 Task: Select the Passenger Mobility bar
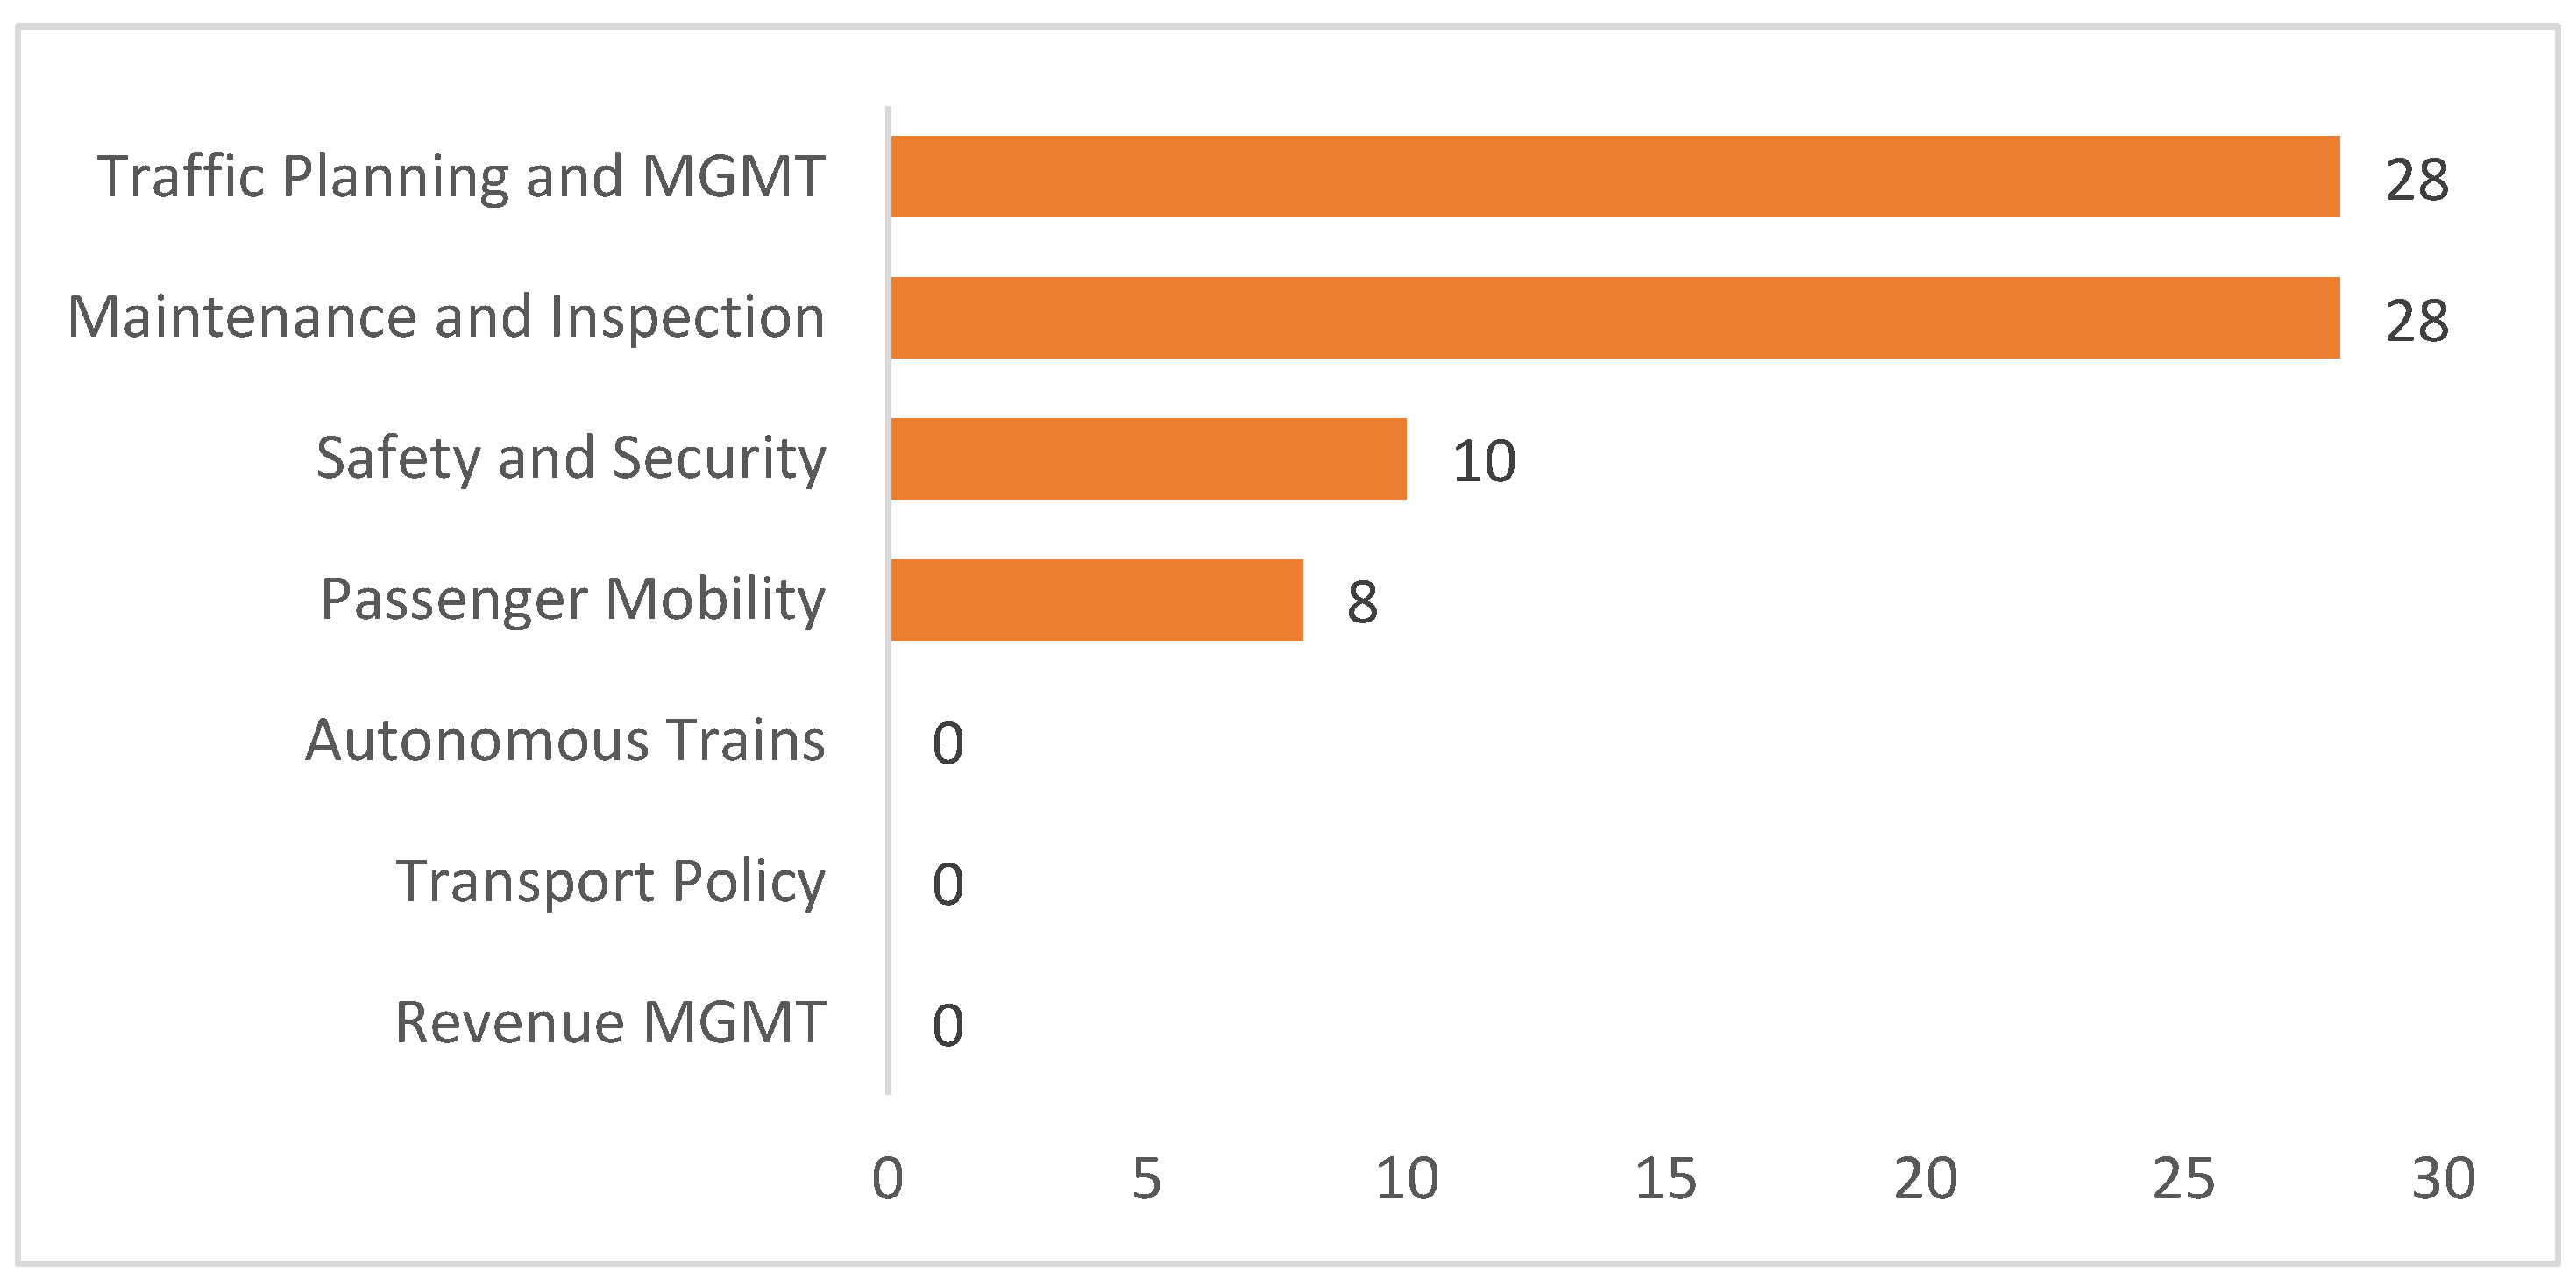pyautogui.click(x=1096, y=600)
